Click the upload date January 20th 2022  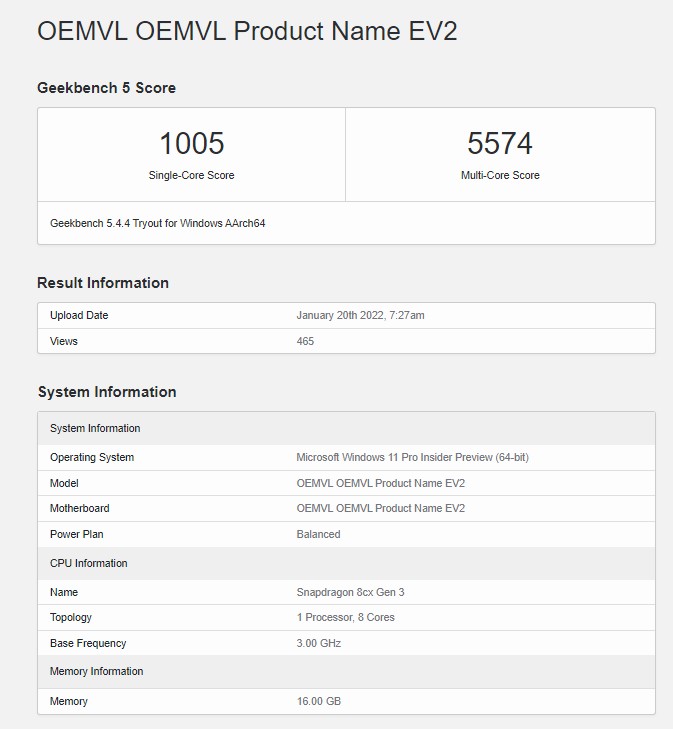pyautogui.click(x=360, y=315)
